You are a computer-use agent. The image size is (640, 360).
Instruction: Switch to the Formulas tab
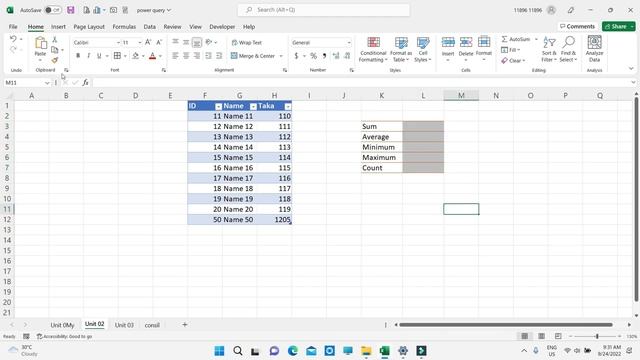pyautogui.click(x=124, y=27)
